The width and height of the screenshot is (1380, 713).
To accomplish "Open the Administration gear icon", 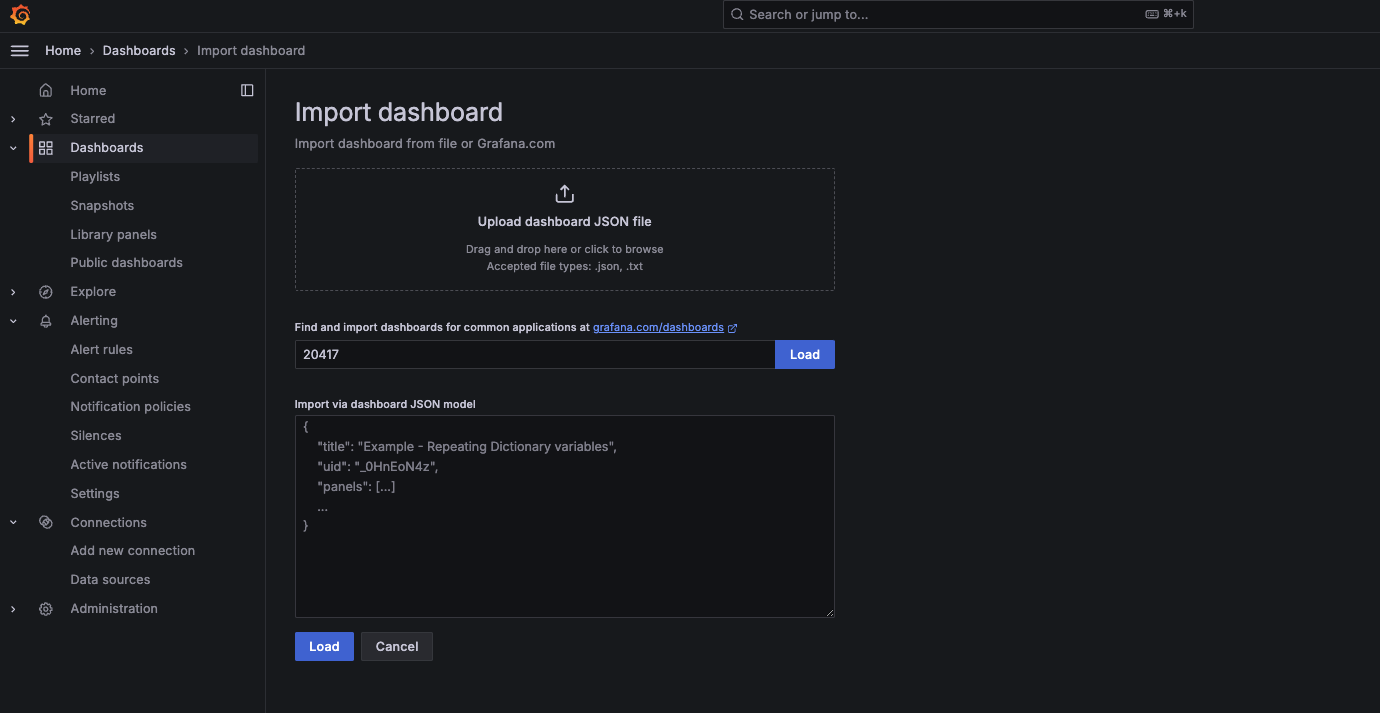I will click(x=45, y=608).
